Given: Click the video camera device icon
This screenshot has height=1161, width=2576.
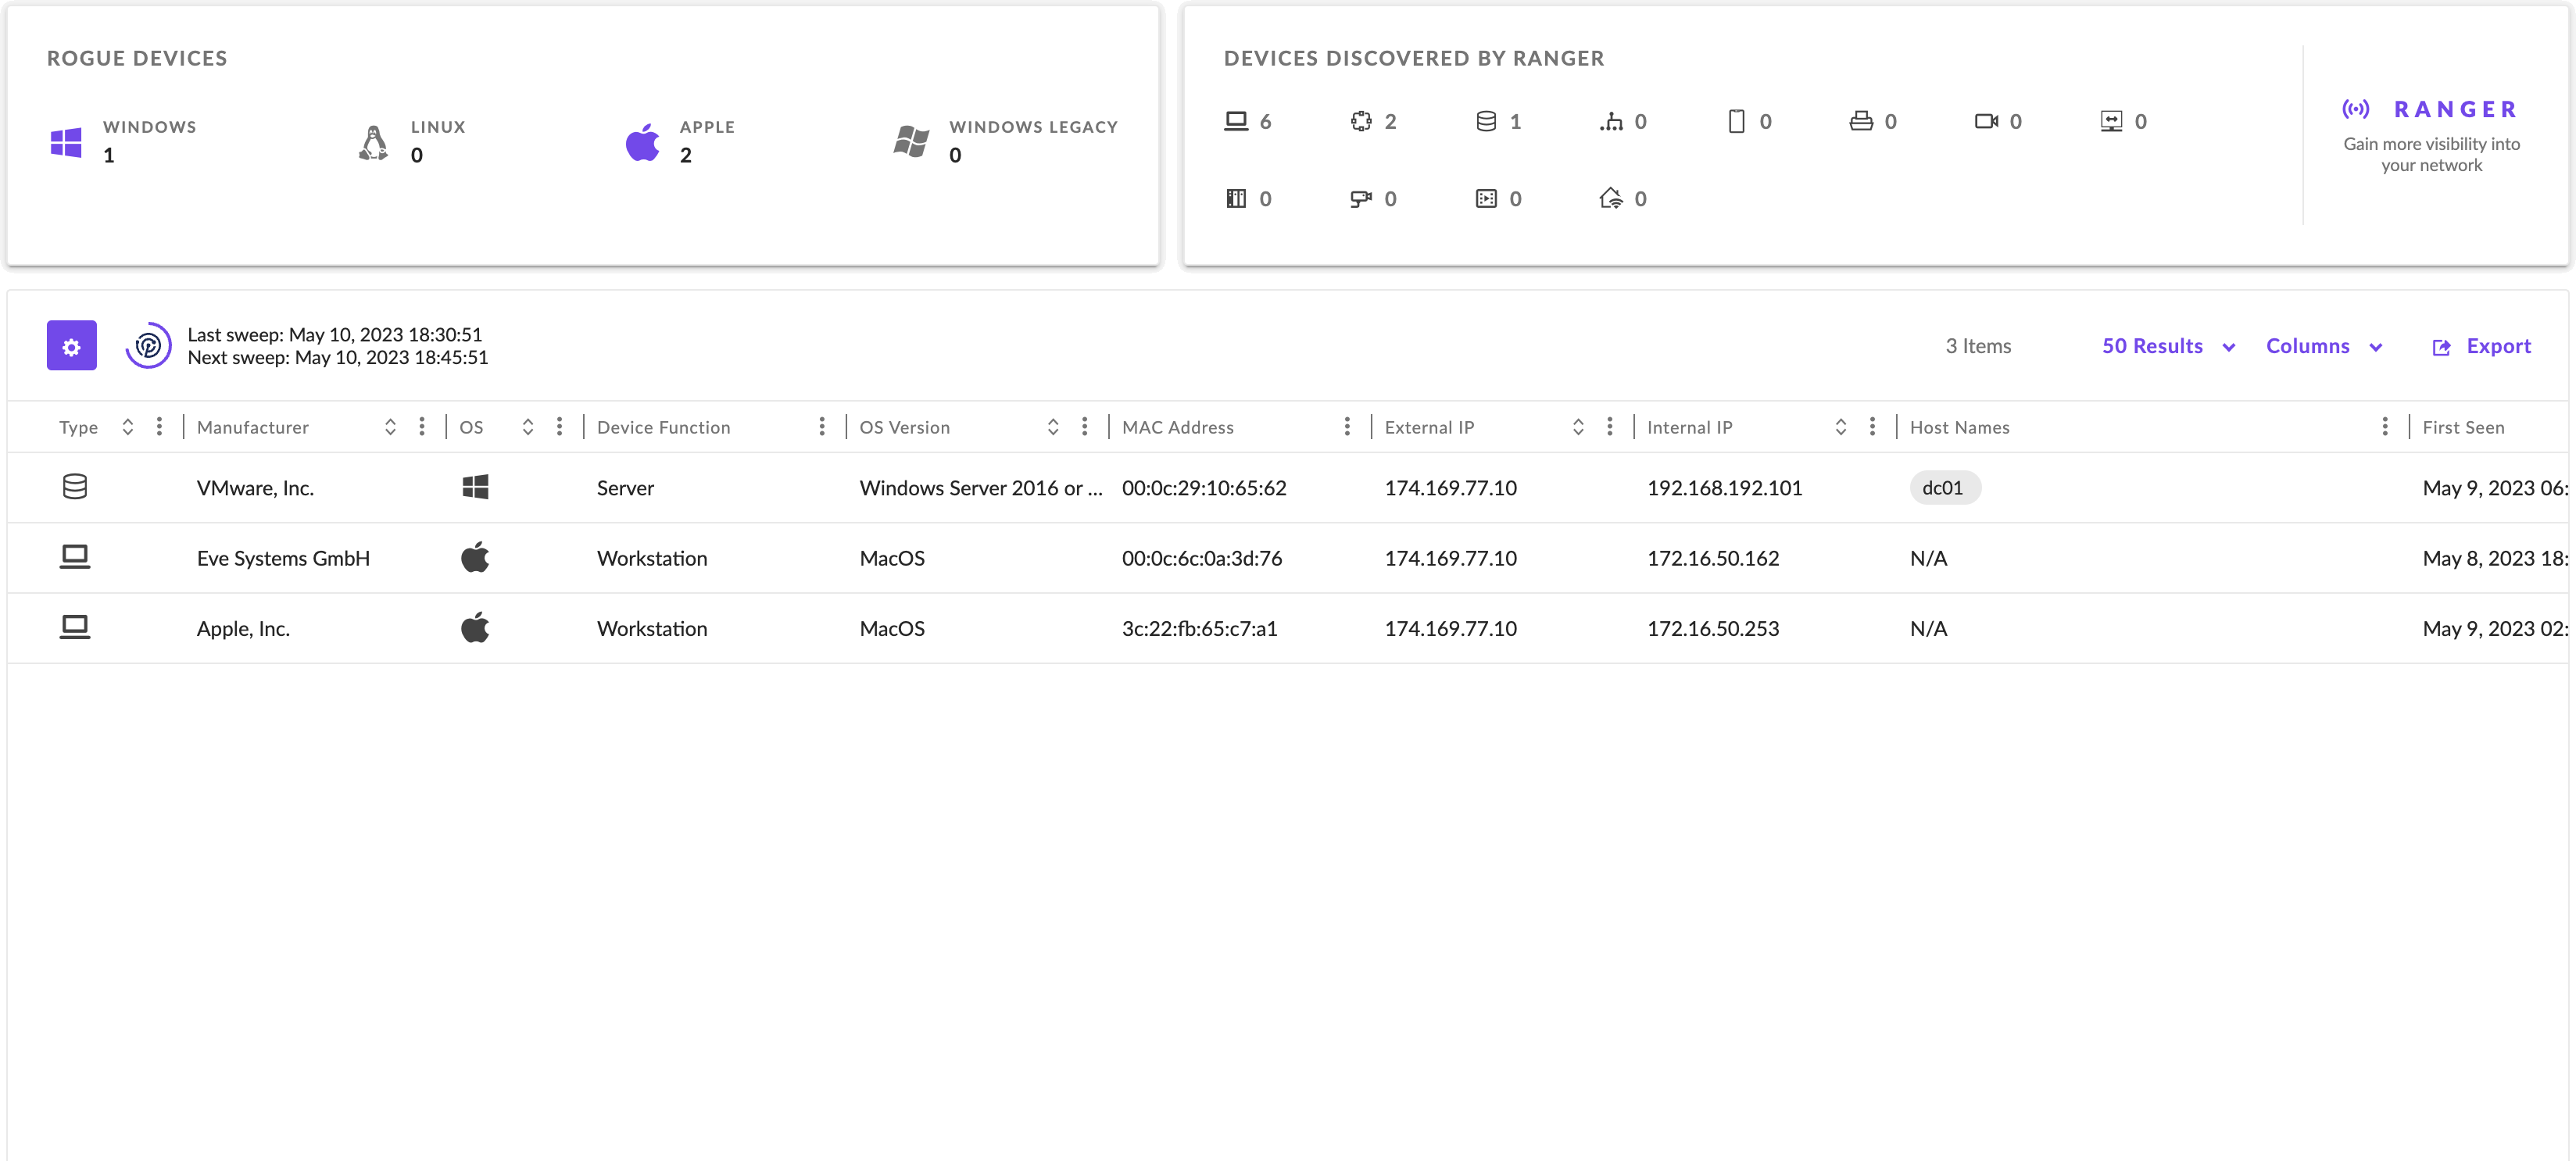Looking at the screenshot, I should (1985, 121).
